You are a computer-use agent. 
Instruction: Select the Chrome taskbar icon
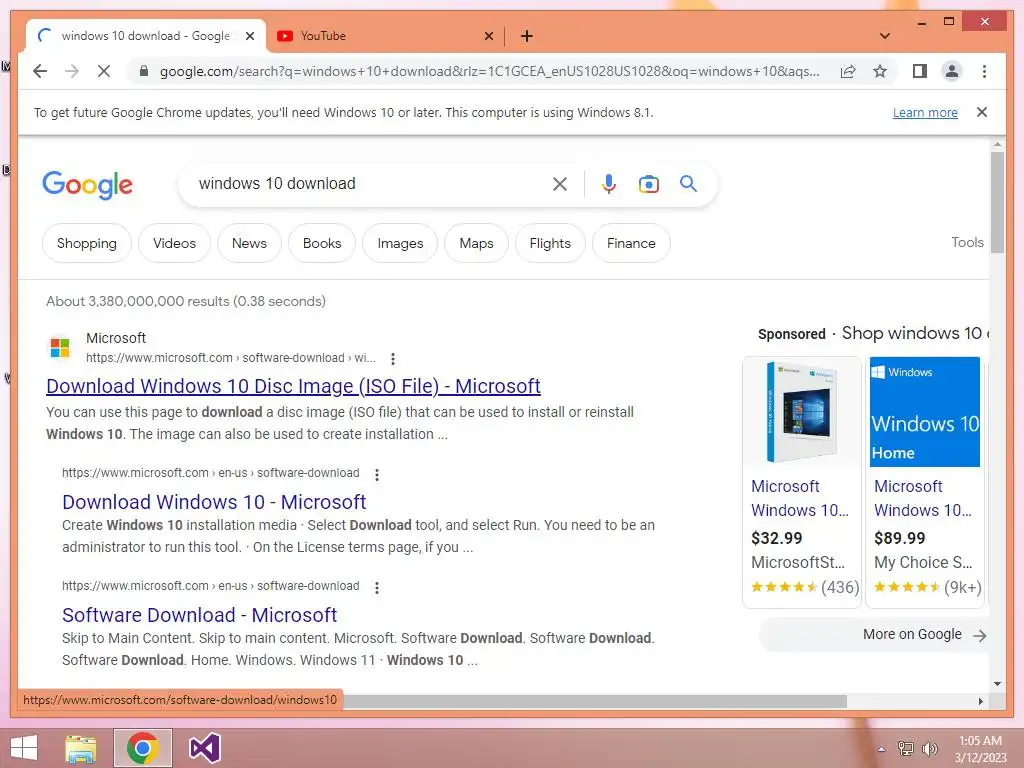pos(143,748)
